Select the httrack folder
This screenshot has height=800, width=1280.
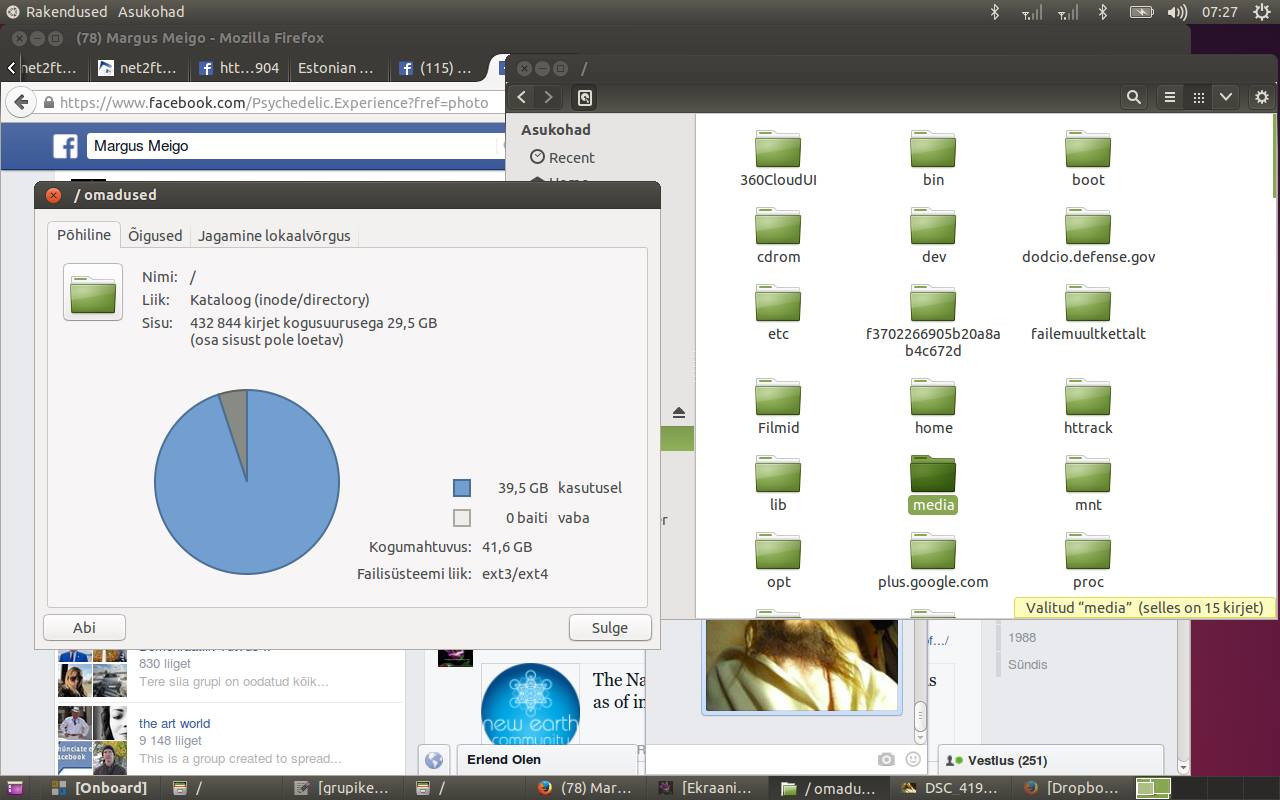click(x=1088, y=407)
